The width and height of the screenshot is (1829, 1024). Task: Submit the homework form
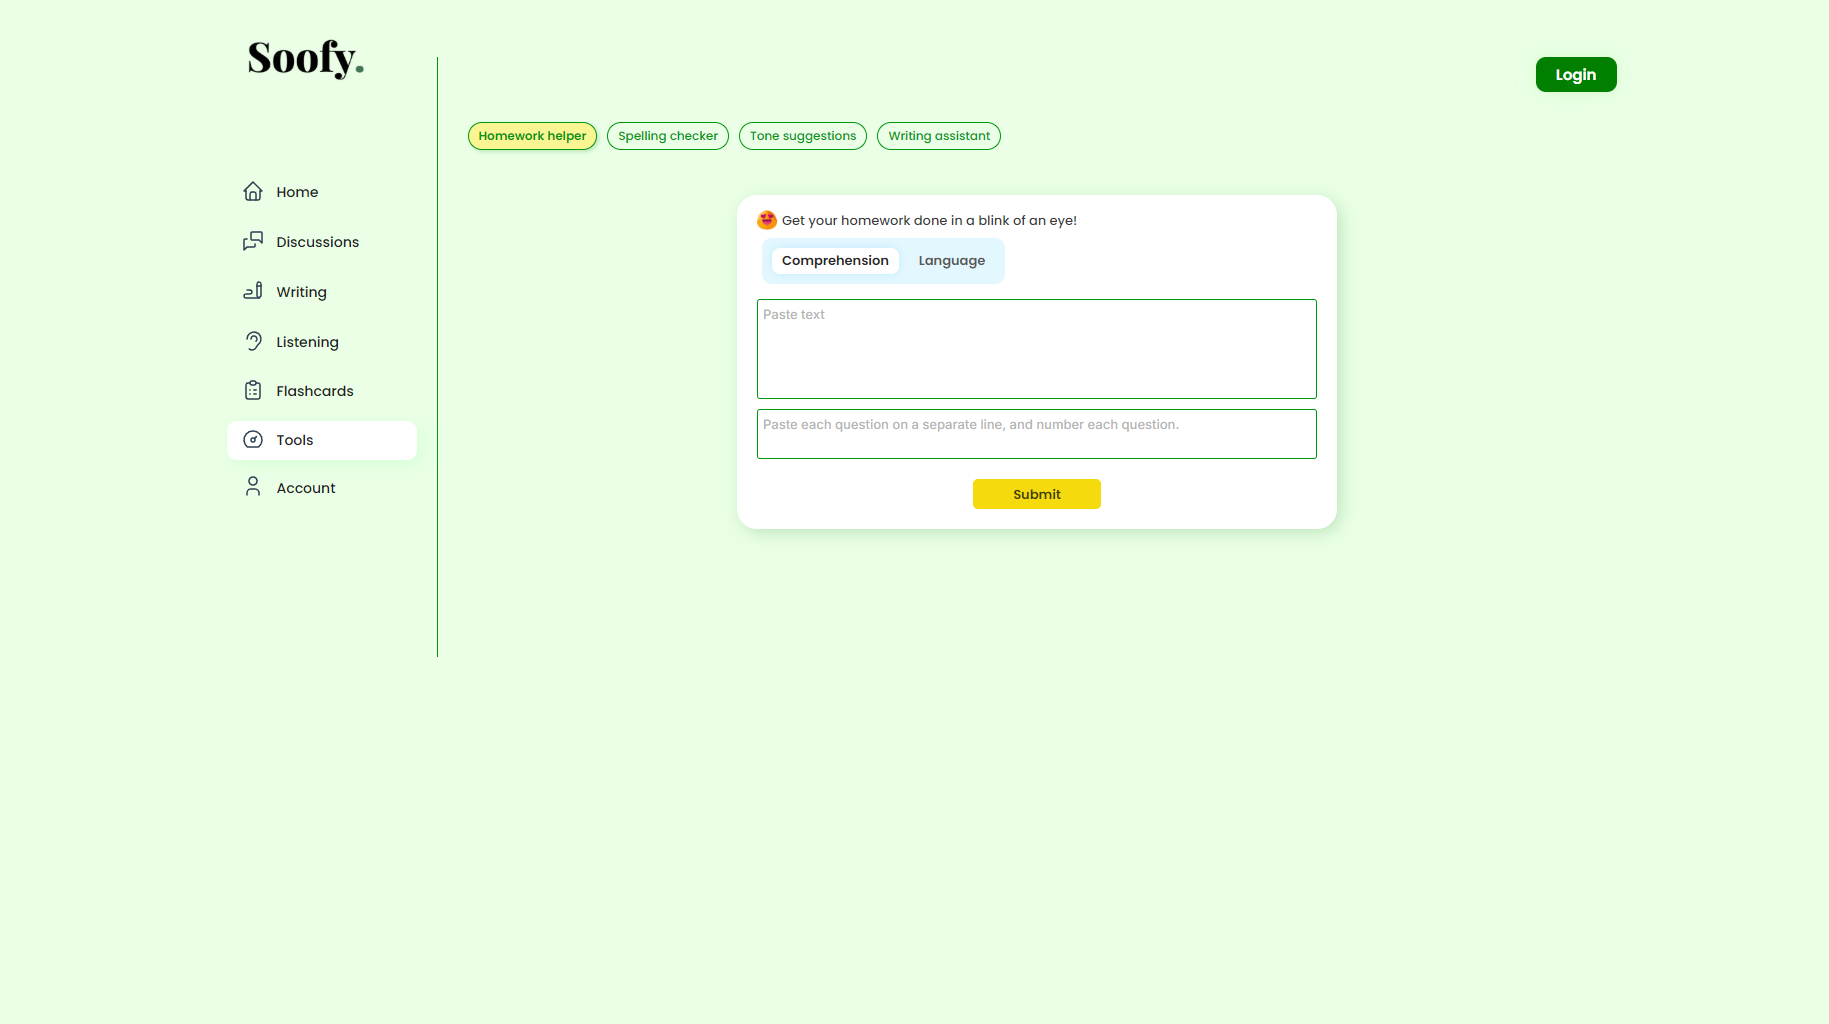1036,494
